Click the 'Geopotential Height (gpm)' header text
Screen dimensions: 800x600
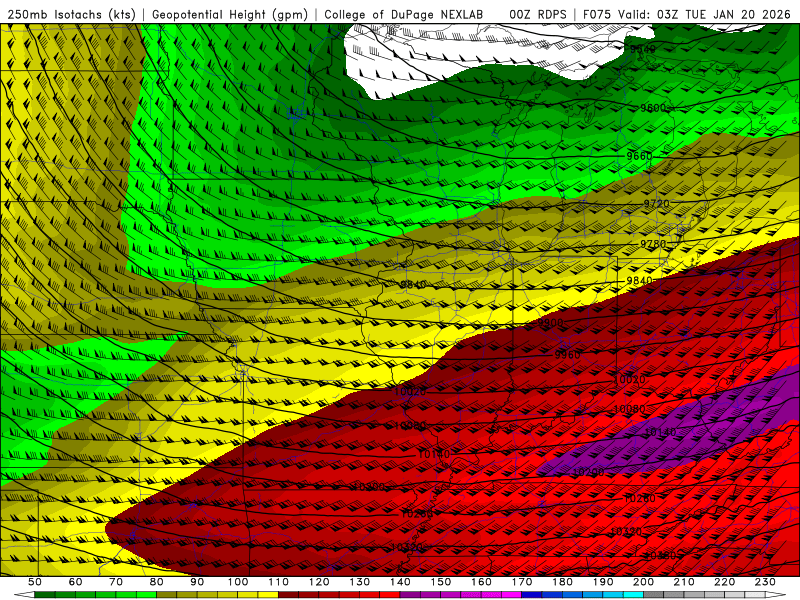230,15
